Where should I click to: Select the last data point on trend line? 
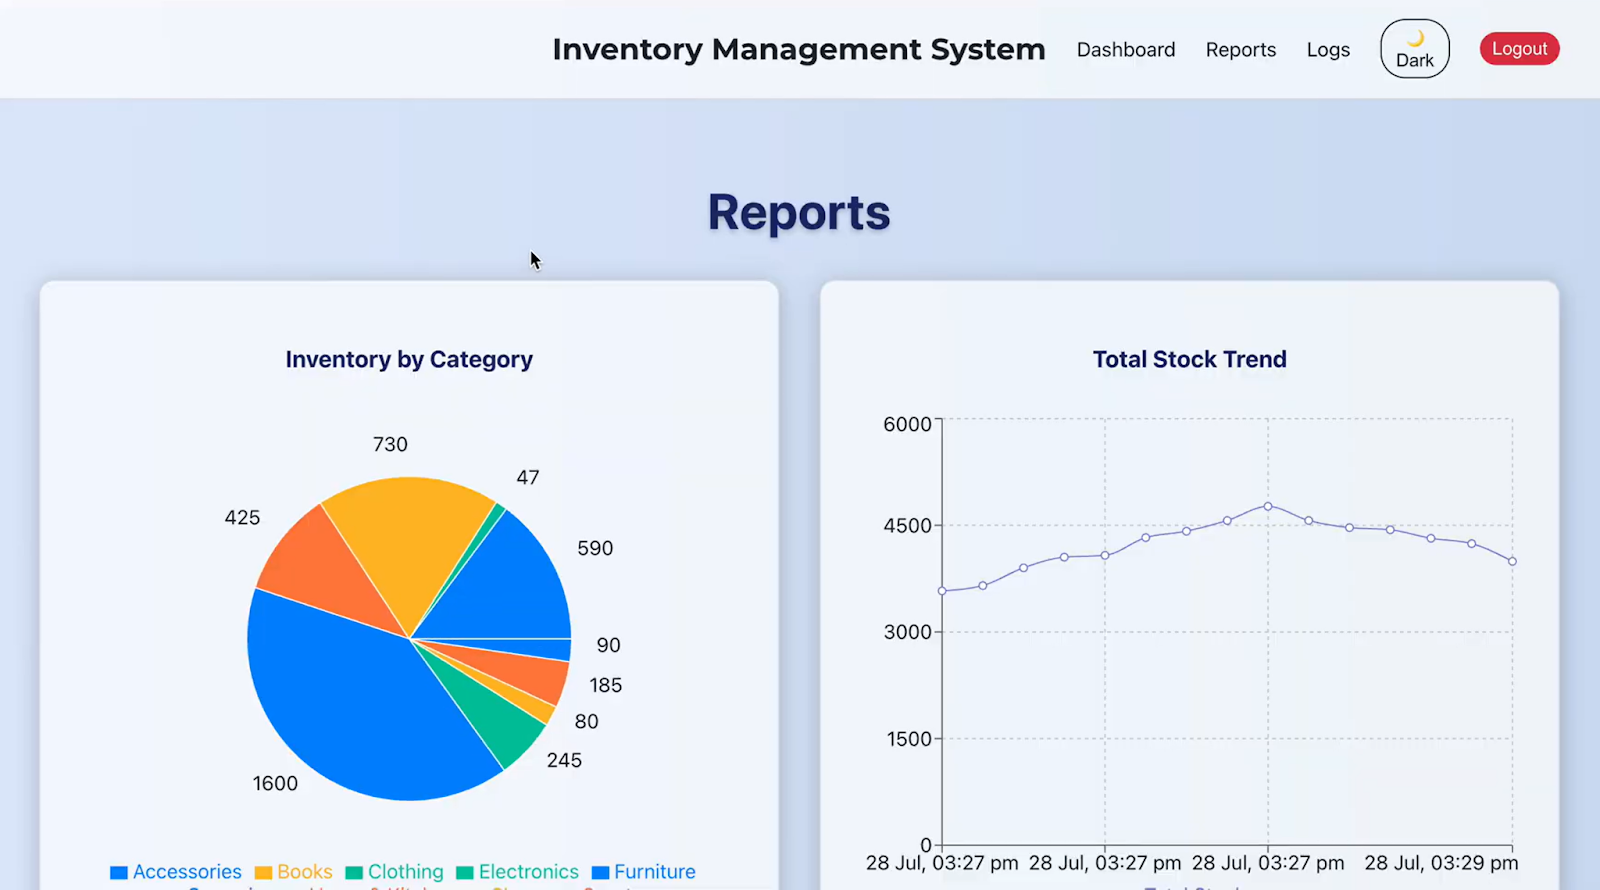[x=1512, y=561]
